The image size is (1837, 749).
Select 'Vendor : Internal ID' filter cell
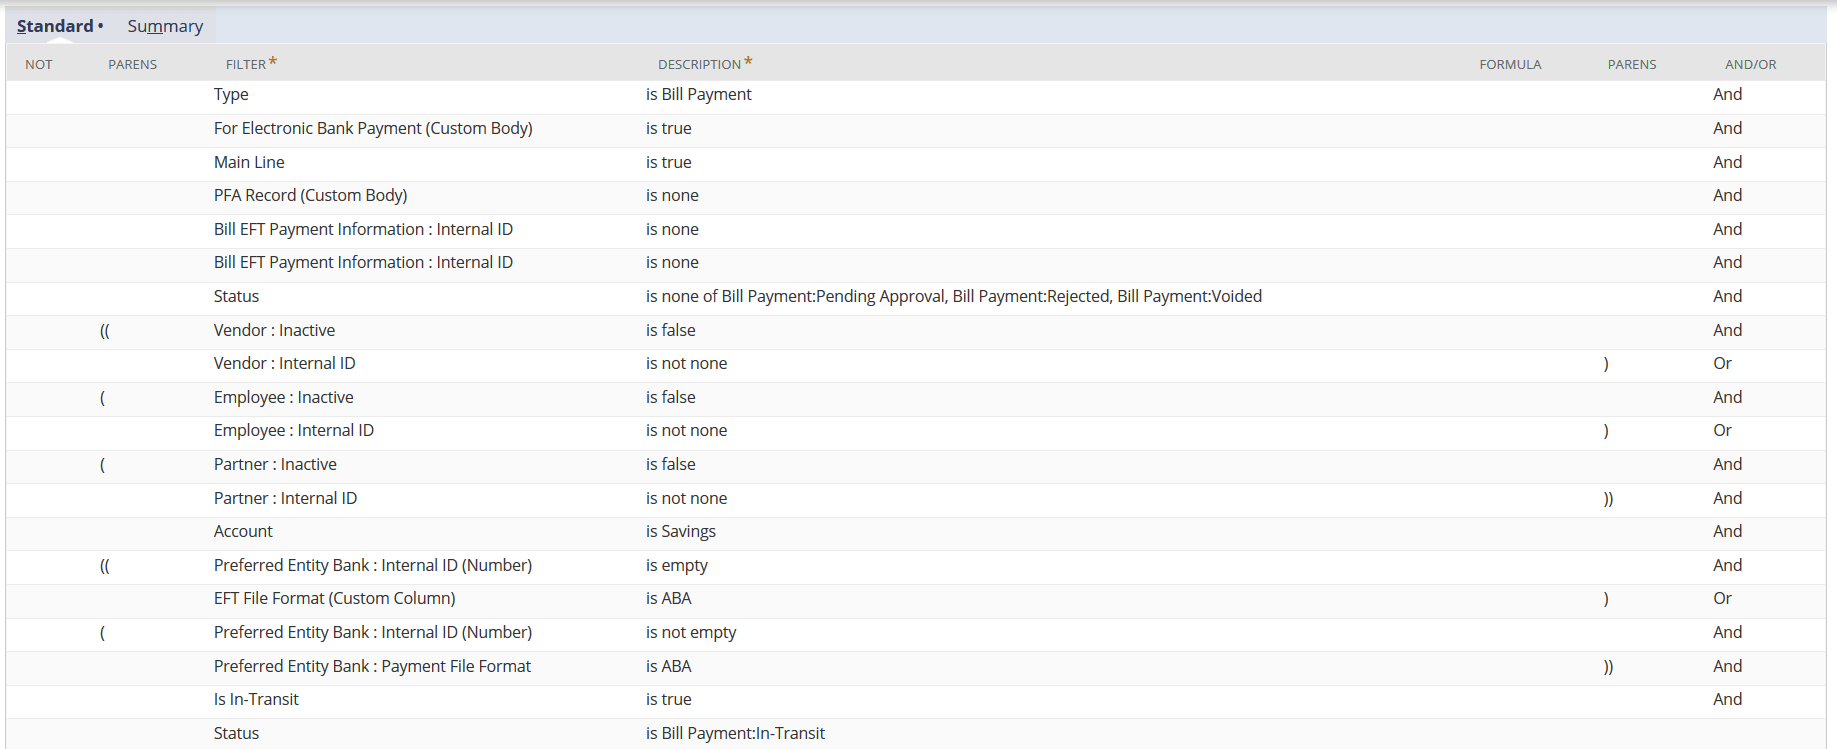point(284,363)
